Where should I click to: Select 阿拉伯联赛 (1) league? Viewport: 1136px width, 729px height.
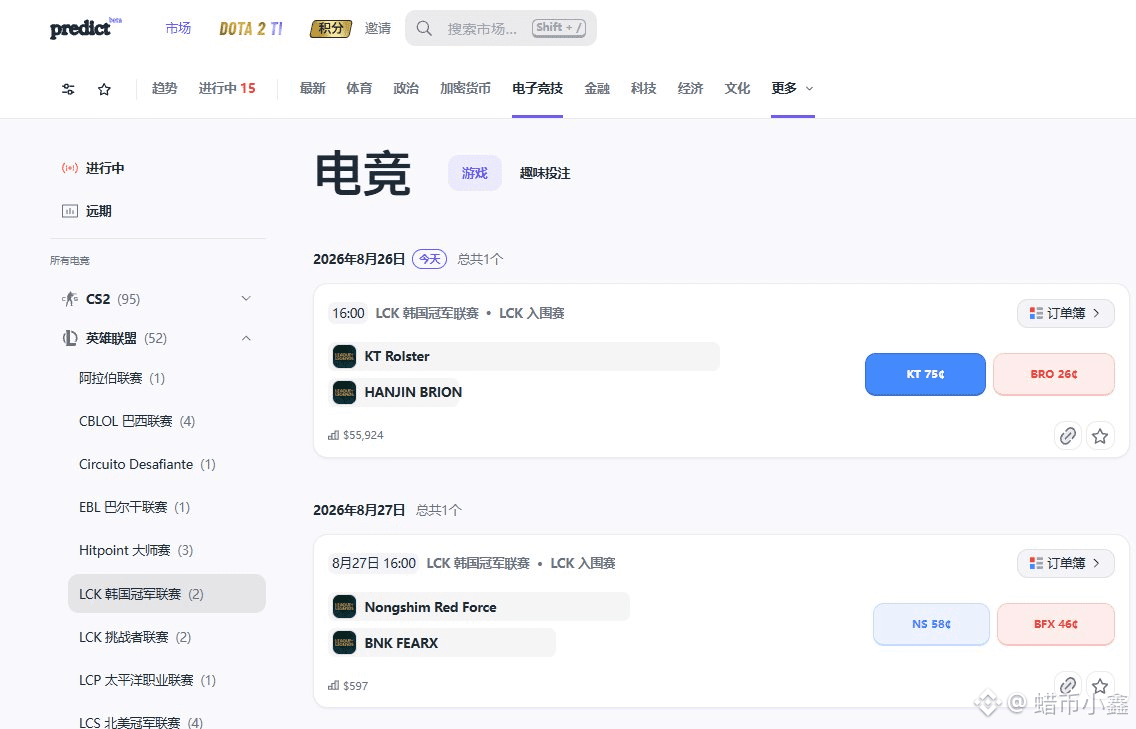click(x=122, y=378)
